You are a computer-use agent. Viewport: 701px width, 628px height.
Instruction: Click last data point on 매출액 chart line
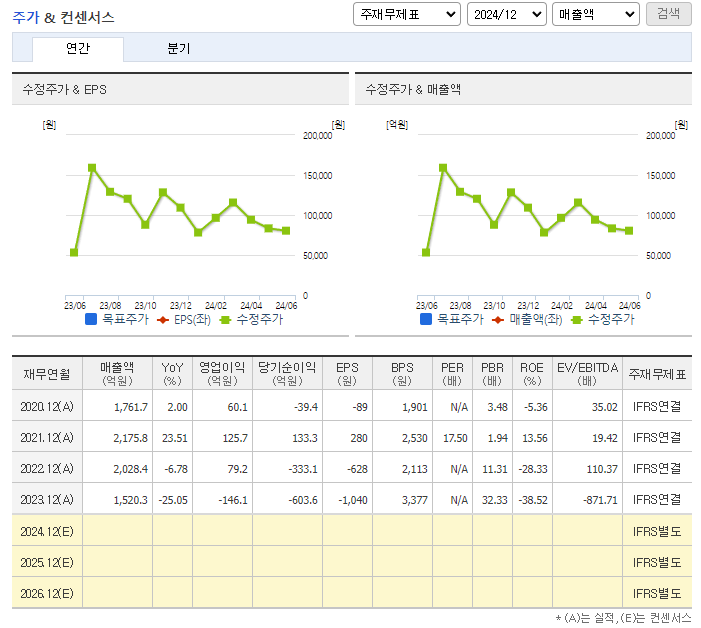(x=629, y=231)
